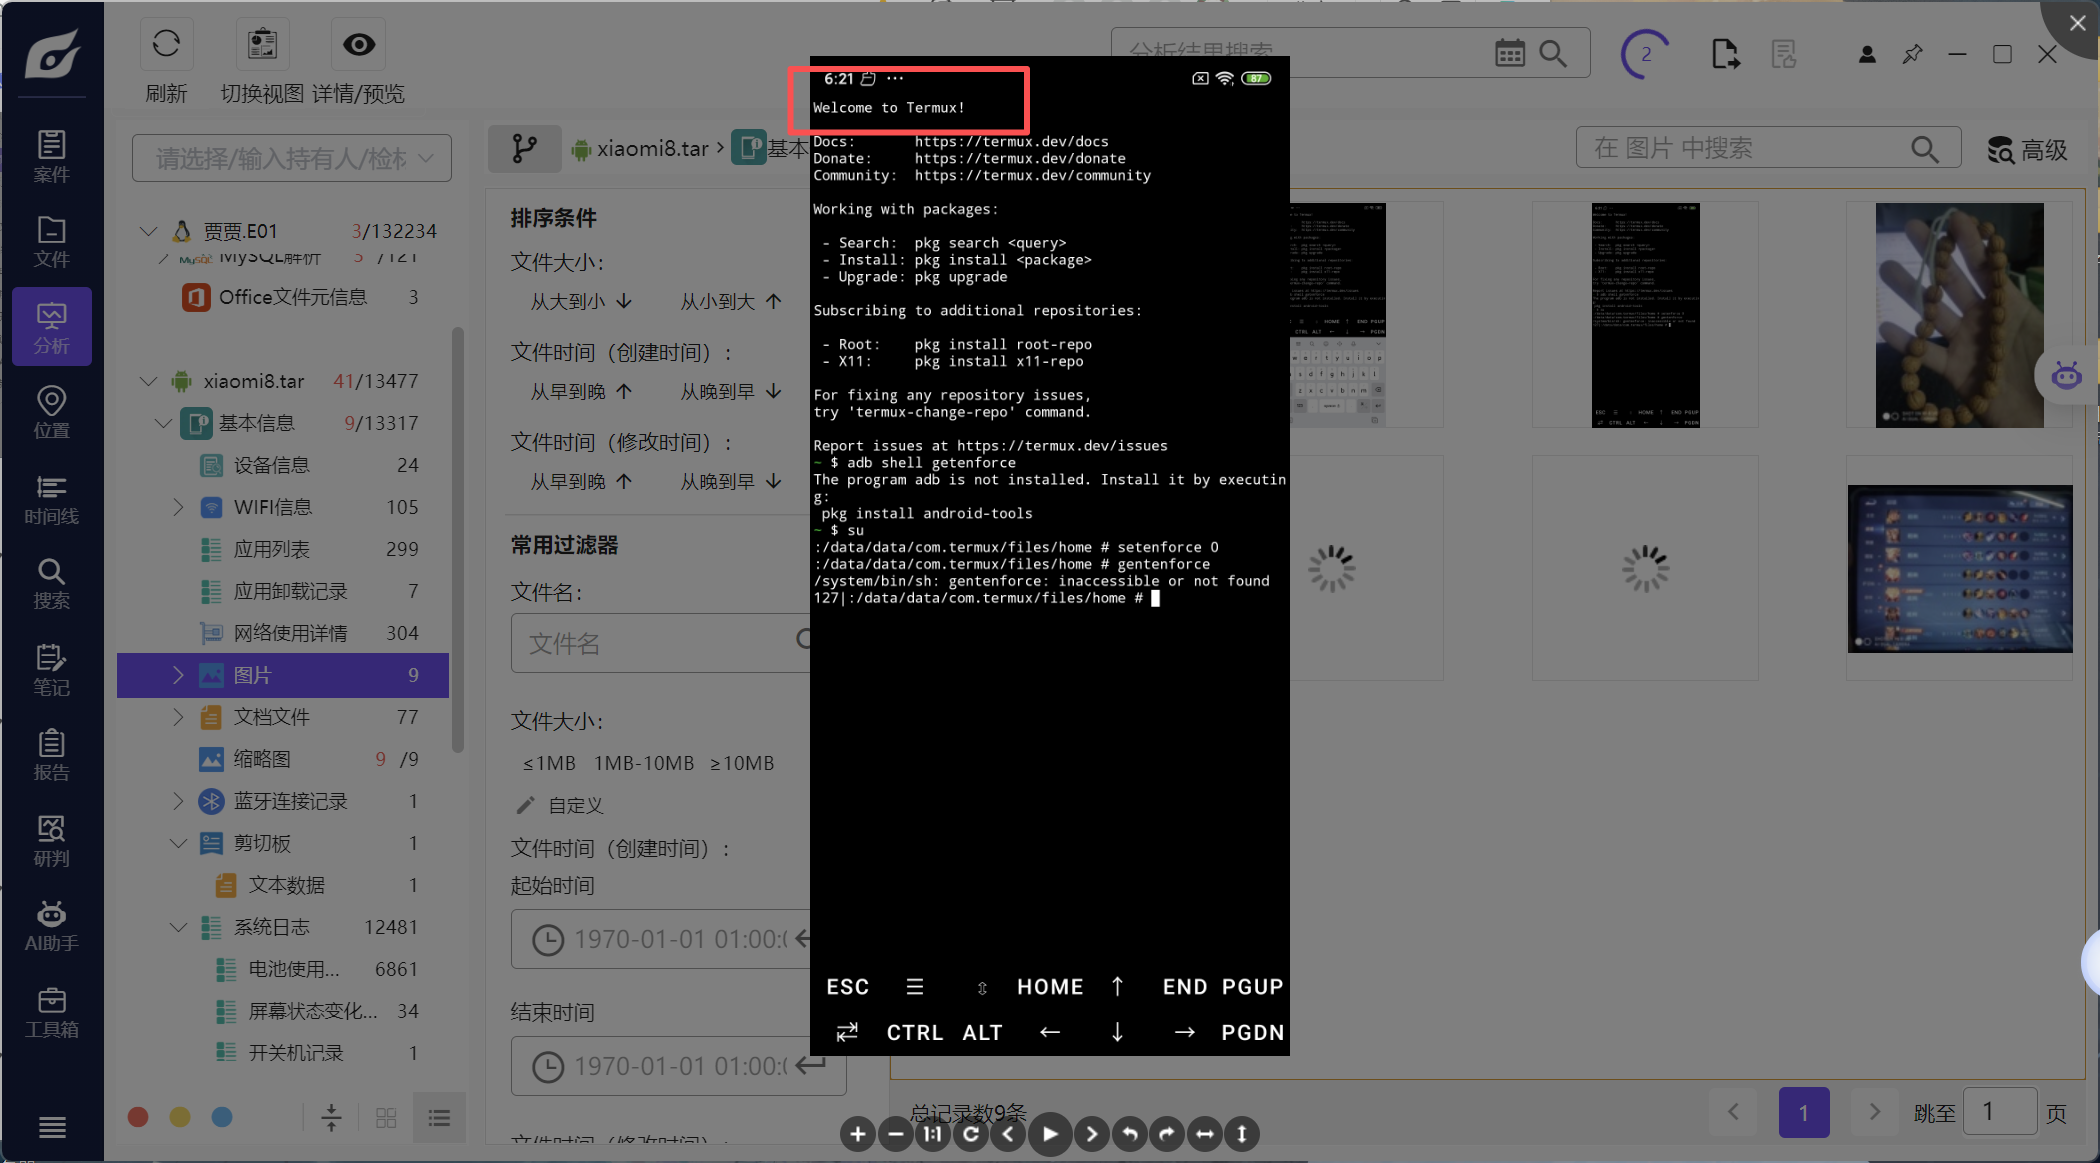This screenshot has height=1163, width=2100.
Task: Flip the preview image vertically
Action: pos(1241,1134)
